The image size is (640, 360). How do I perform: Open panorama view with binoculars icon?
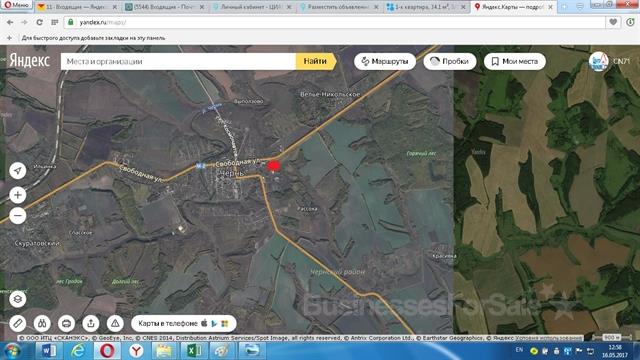click(42, 324)
